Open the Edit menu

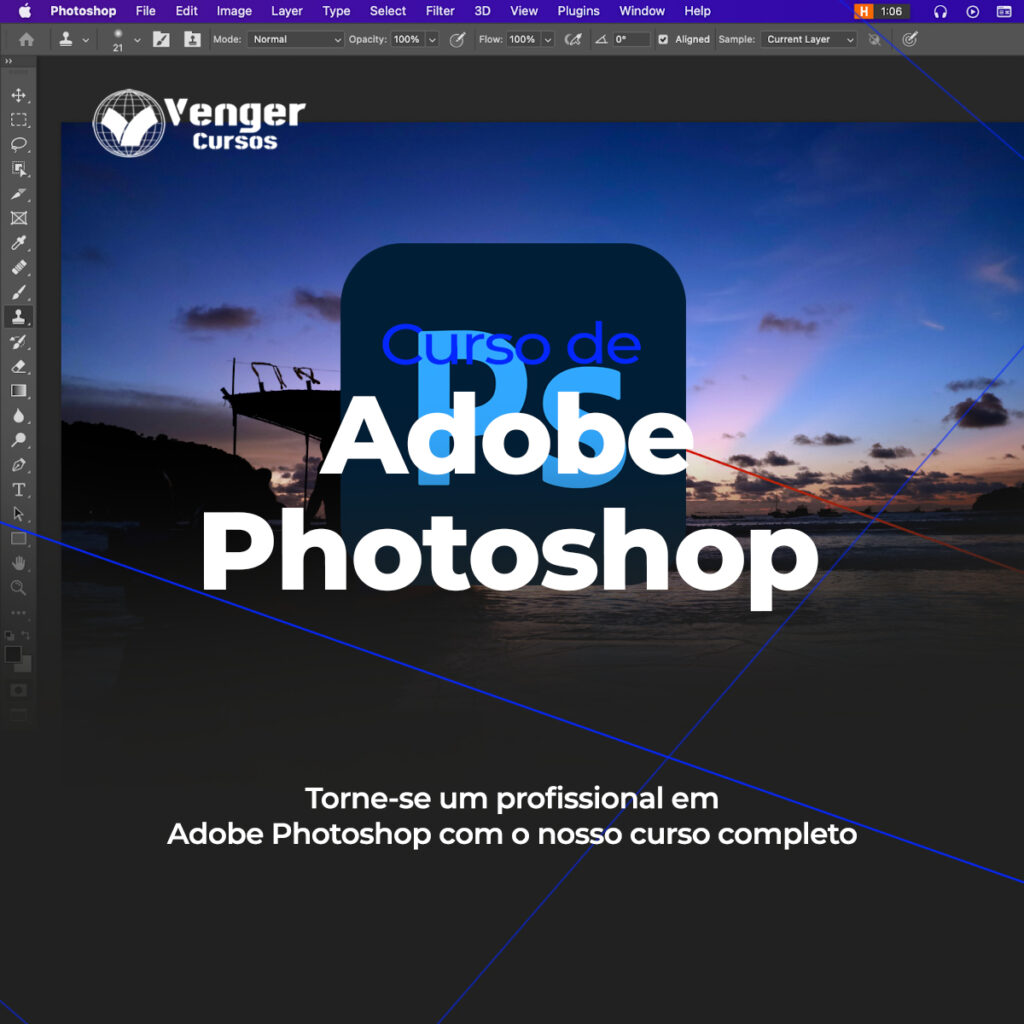pos(186,11)
